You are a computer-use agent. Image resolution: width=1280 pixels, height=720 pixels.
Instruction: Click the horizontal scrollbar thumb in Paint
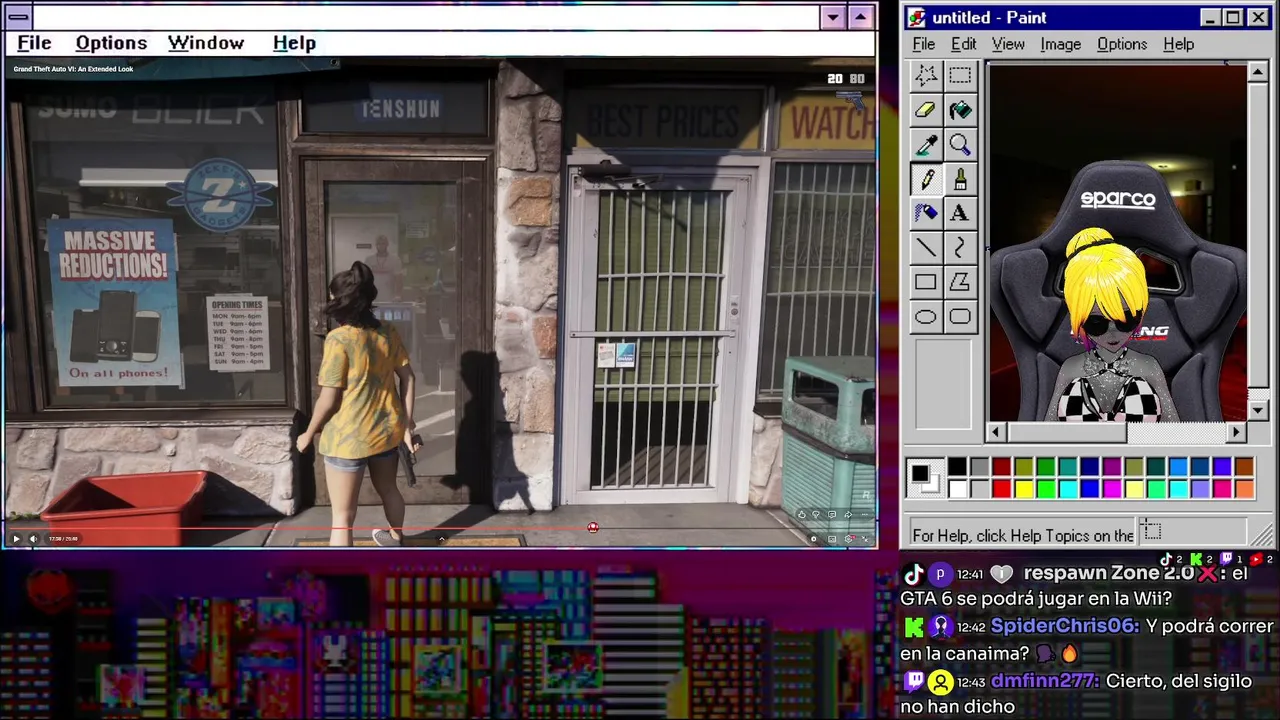tap(1066, 432)
